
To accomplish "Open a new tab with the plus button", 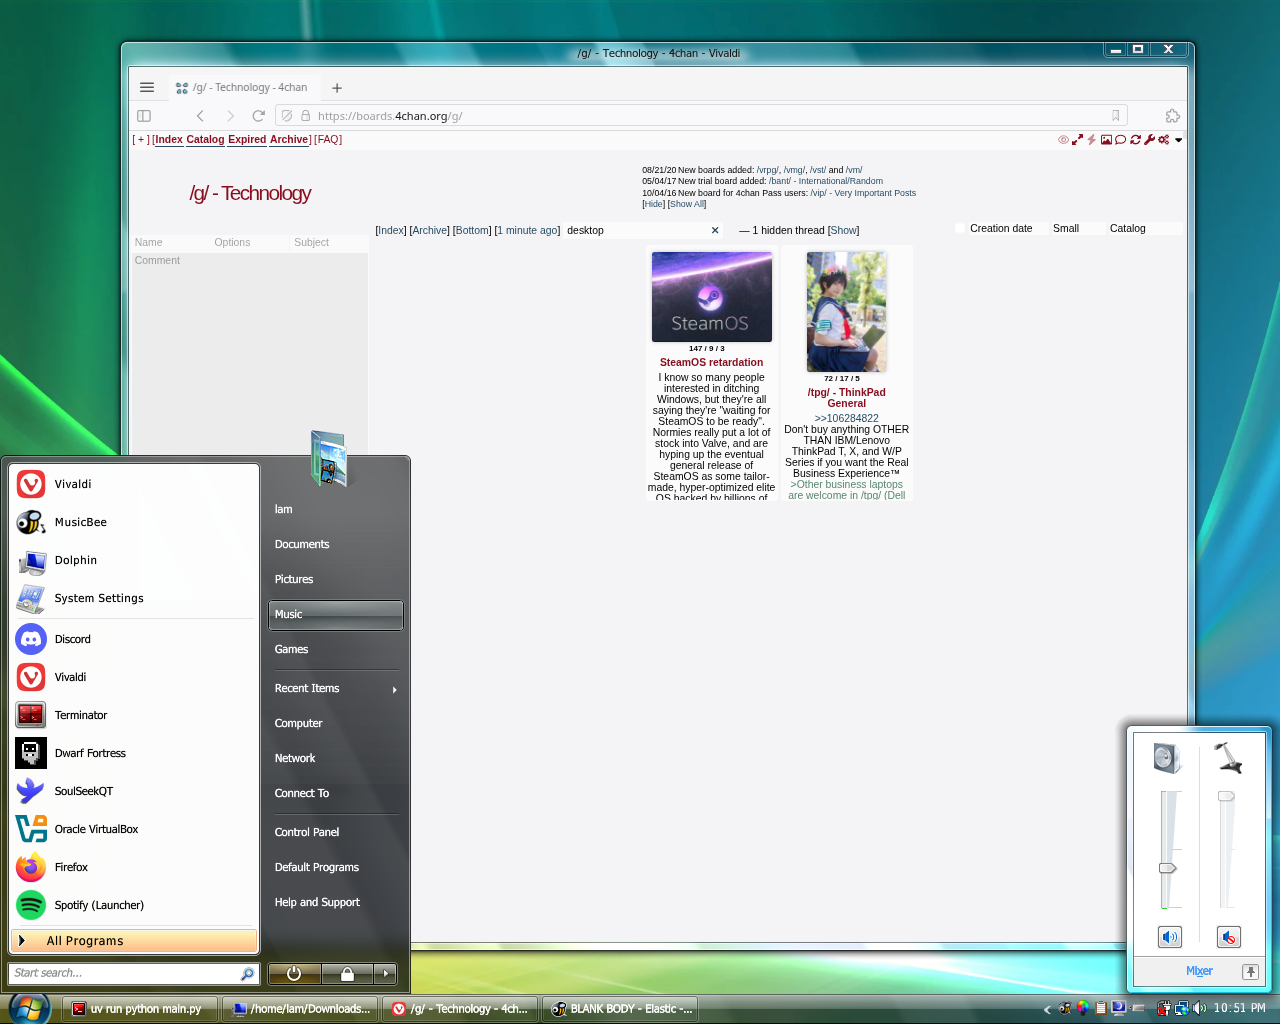I will 337,88.
